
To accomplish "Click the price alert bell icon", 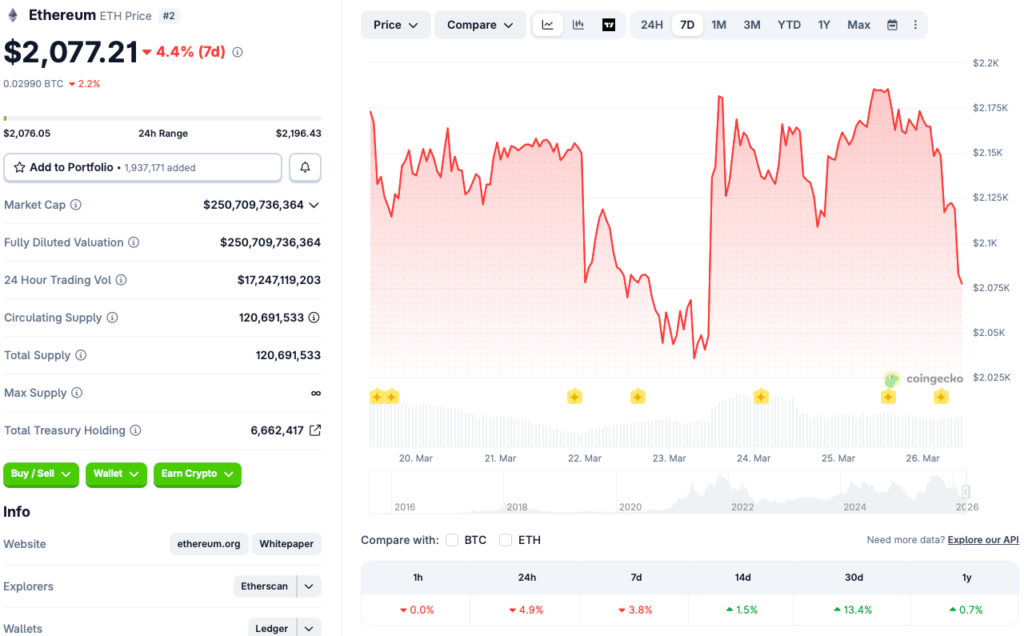I will (x=305, y=167).
